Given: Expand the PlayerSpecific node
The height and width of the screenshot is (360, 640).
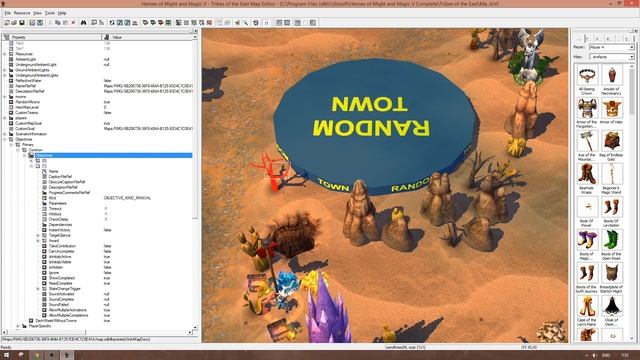Looking at the screenshot, I should pyautogui.click(x=18, y=326).
